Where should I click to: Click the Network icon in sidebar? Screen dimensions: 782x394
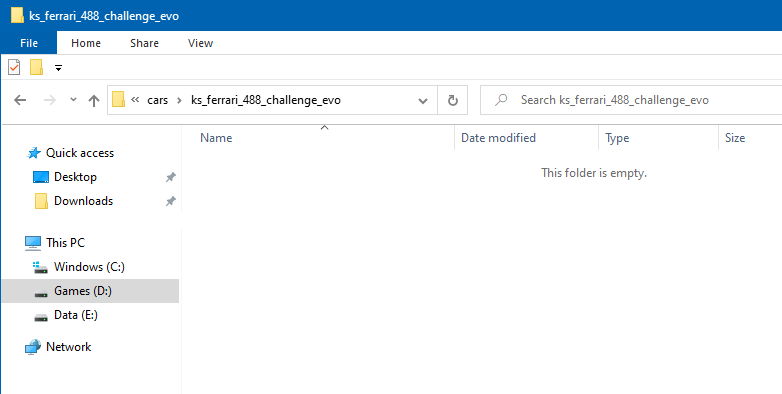click(33, 347)
